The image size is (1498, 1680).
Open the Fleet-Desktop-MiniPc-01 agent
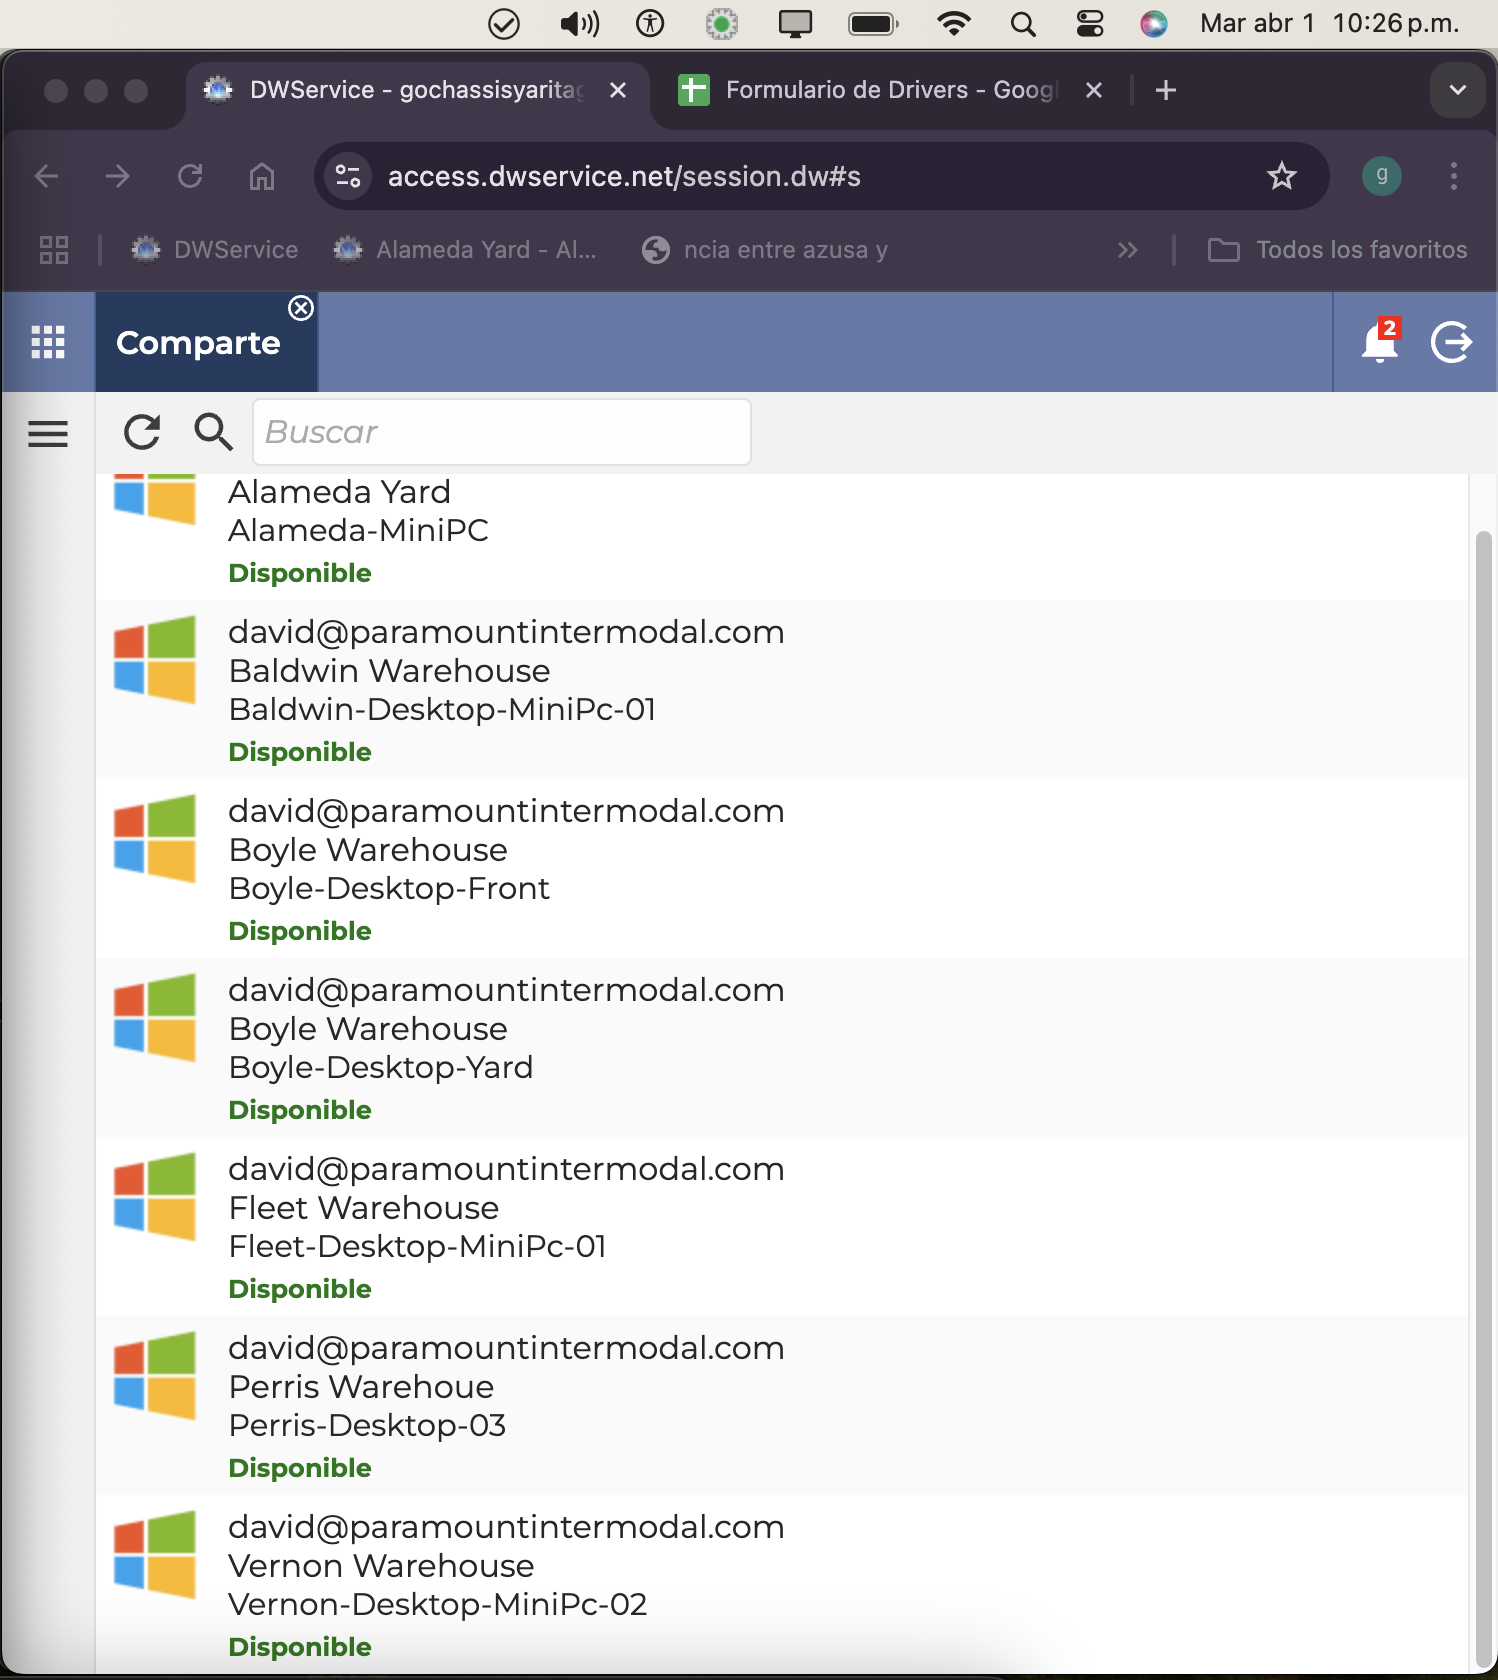tap(782, 1227)
